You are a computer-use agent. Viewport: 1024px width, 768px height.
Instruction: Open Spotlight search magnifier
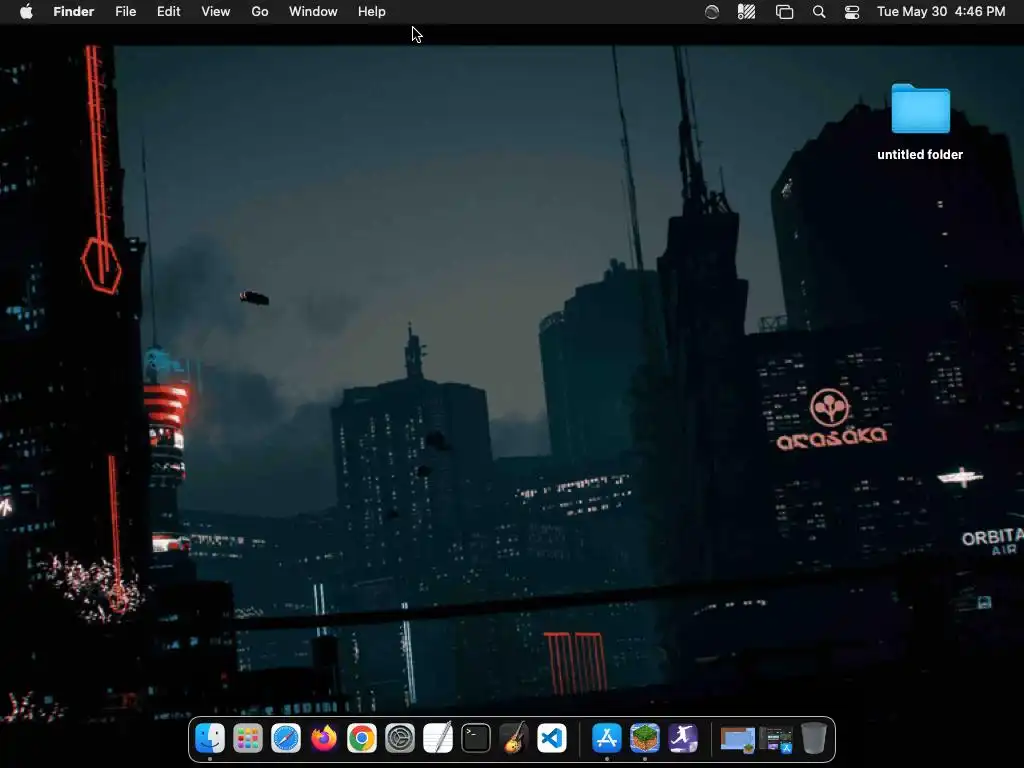[x=819, y=12]
